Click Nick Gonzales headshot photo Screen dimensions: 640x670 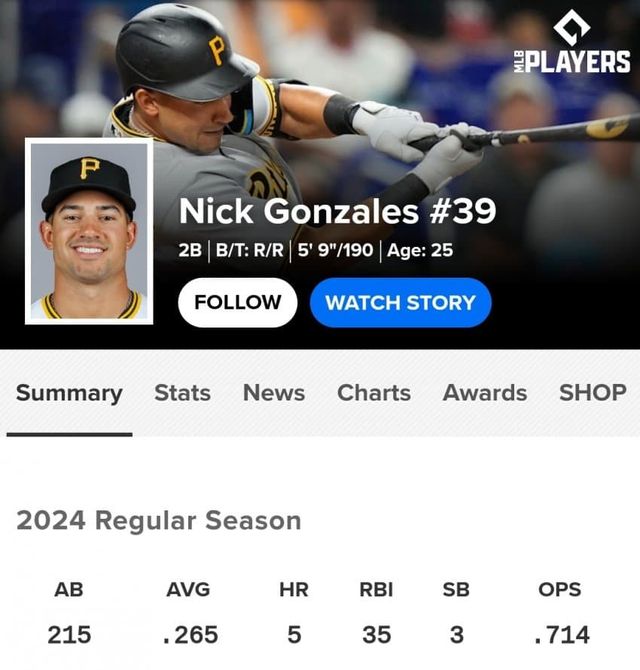point(89,231)
